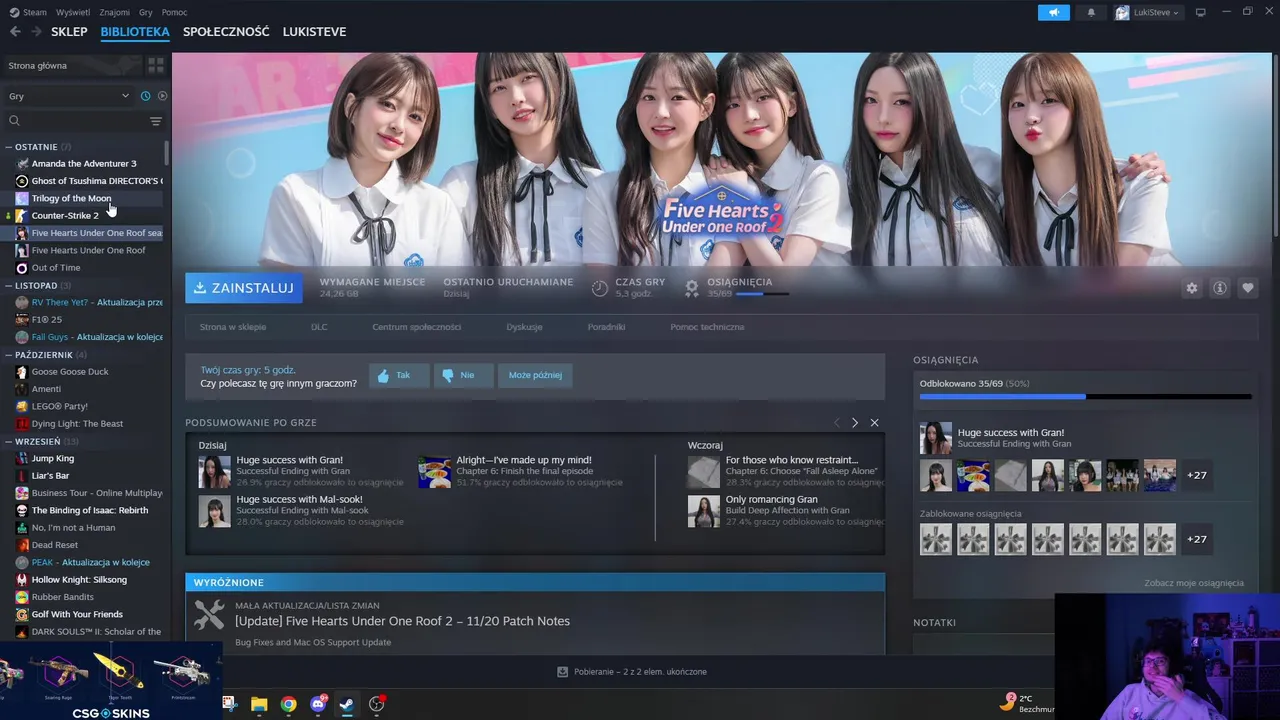Expand locked achievements +27 tile
The height and width of the screenshot is (720, 1280).
point(1197,539)
